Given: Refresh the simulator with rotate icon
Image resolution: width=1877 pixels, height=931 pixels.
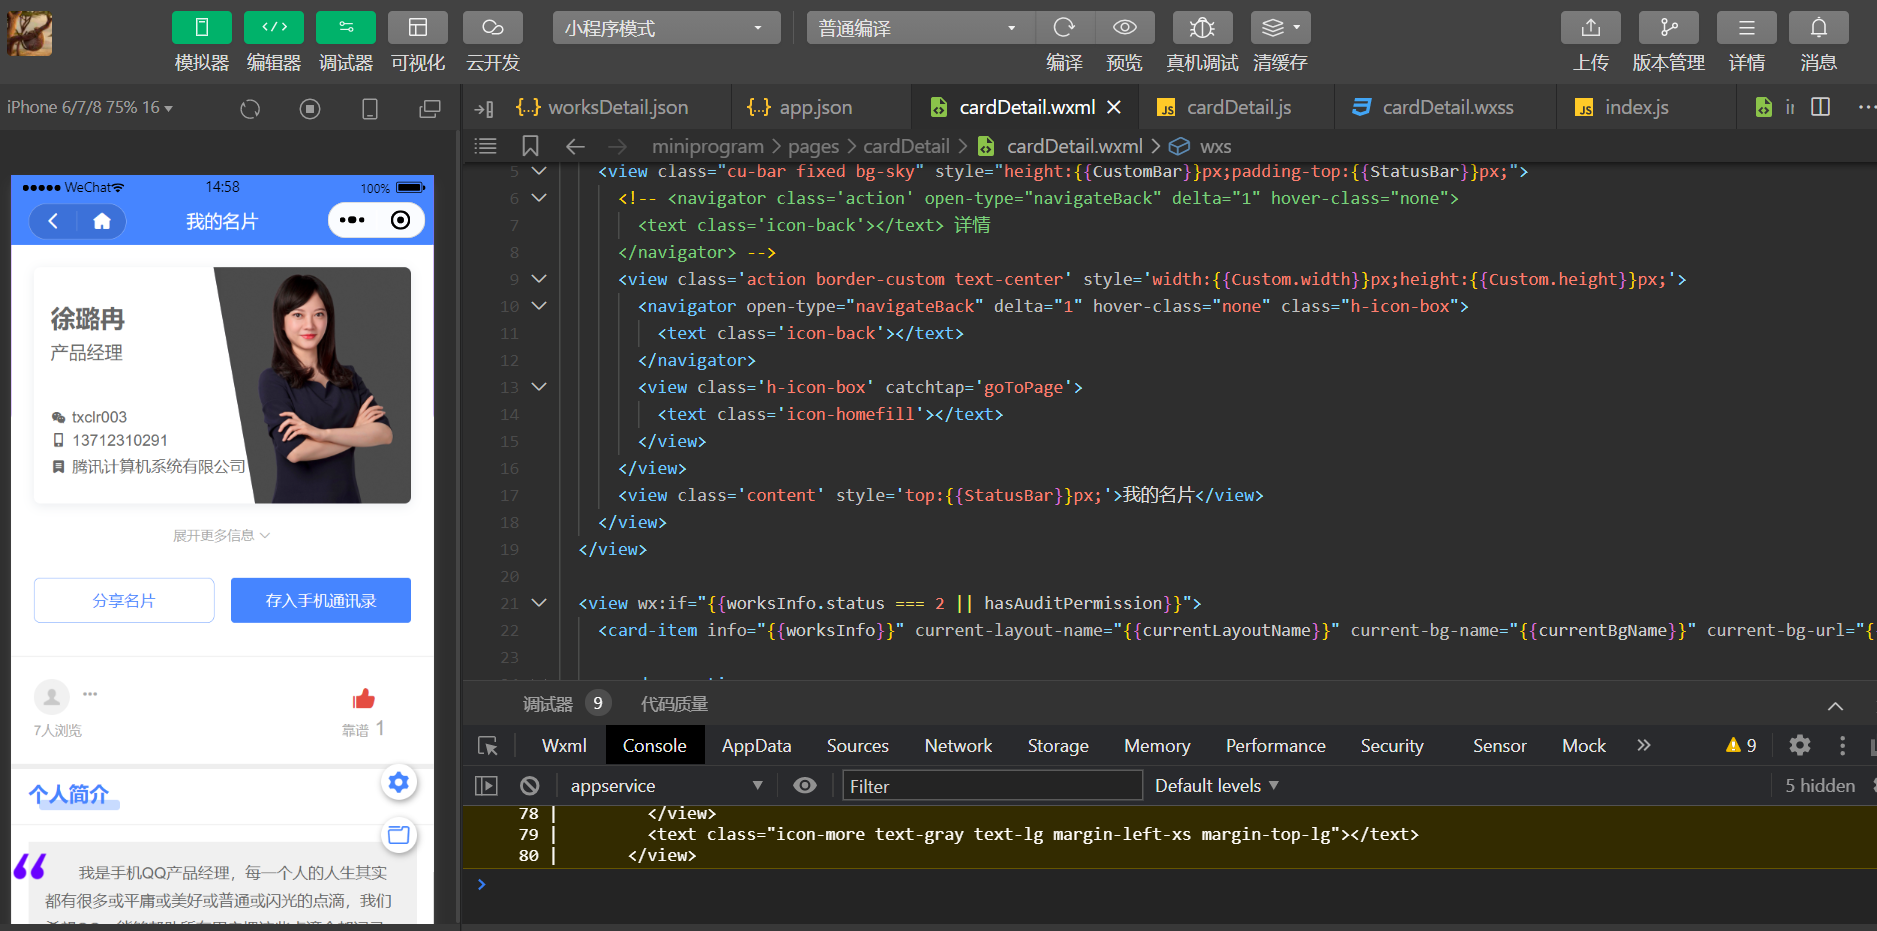Looking at the screenshot, I should [250, 108].
